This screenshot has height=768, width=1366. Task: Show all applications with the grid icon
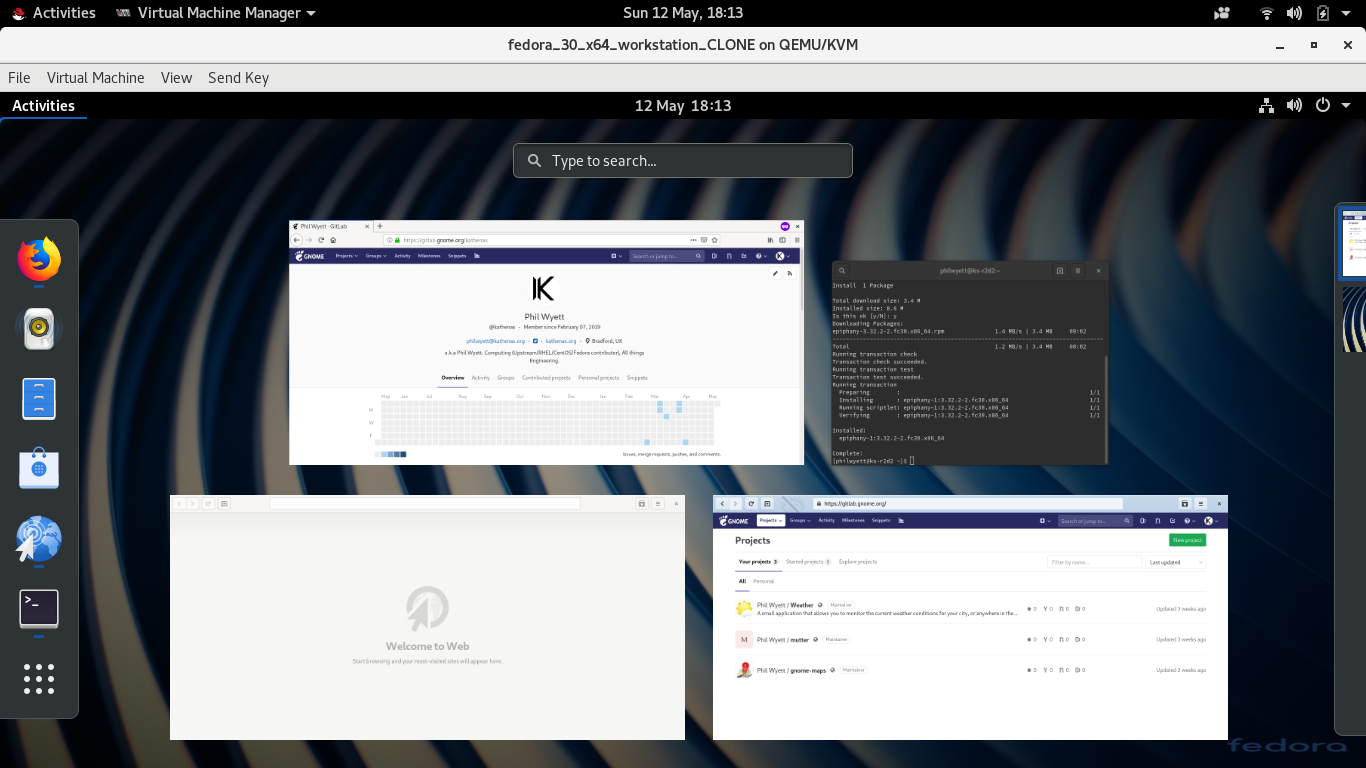point(38,679)
